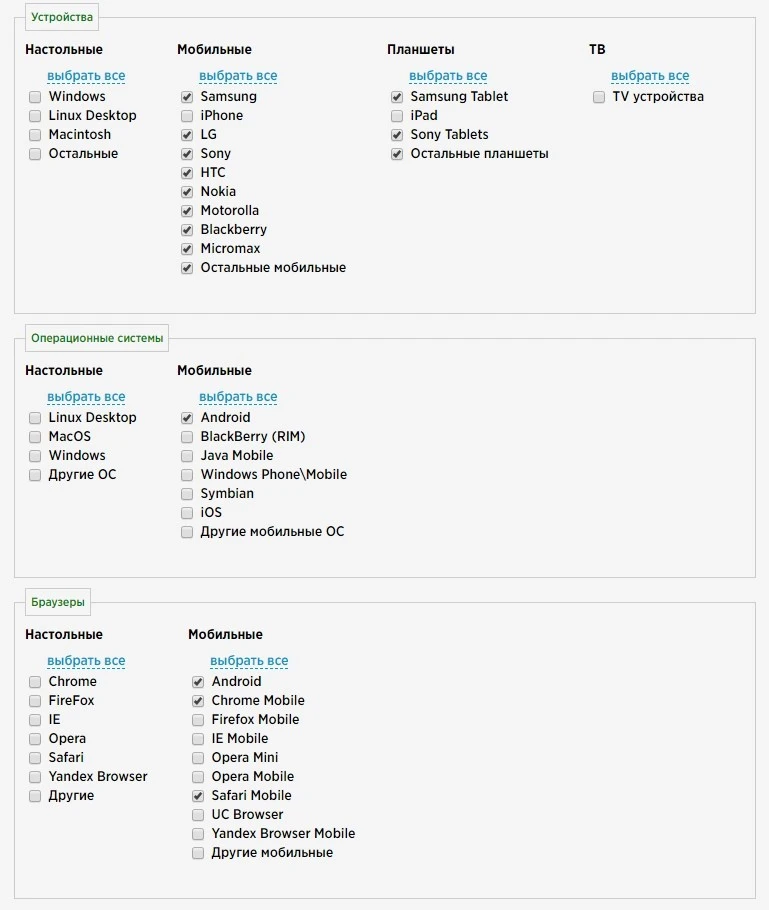Check the Windows desktop device checkbox
The height and width of the screenshot is (910, 769).
[35, 97]
